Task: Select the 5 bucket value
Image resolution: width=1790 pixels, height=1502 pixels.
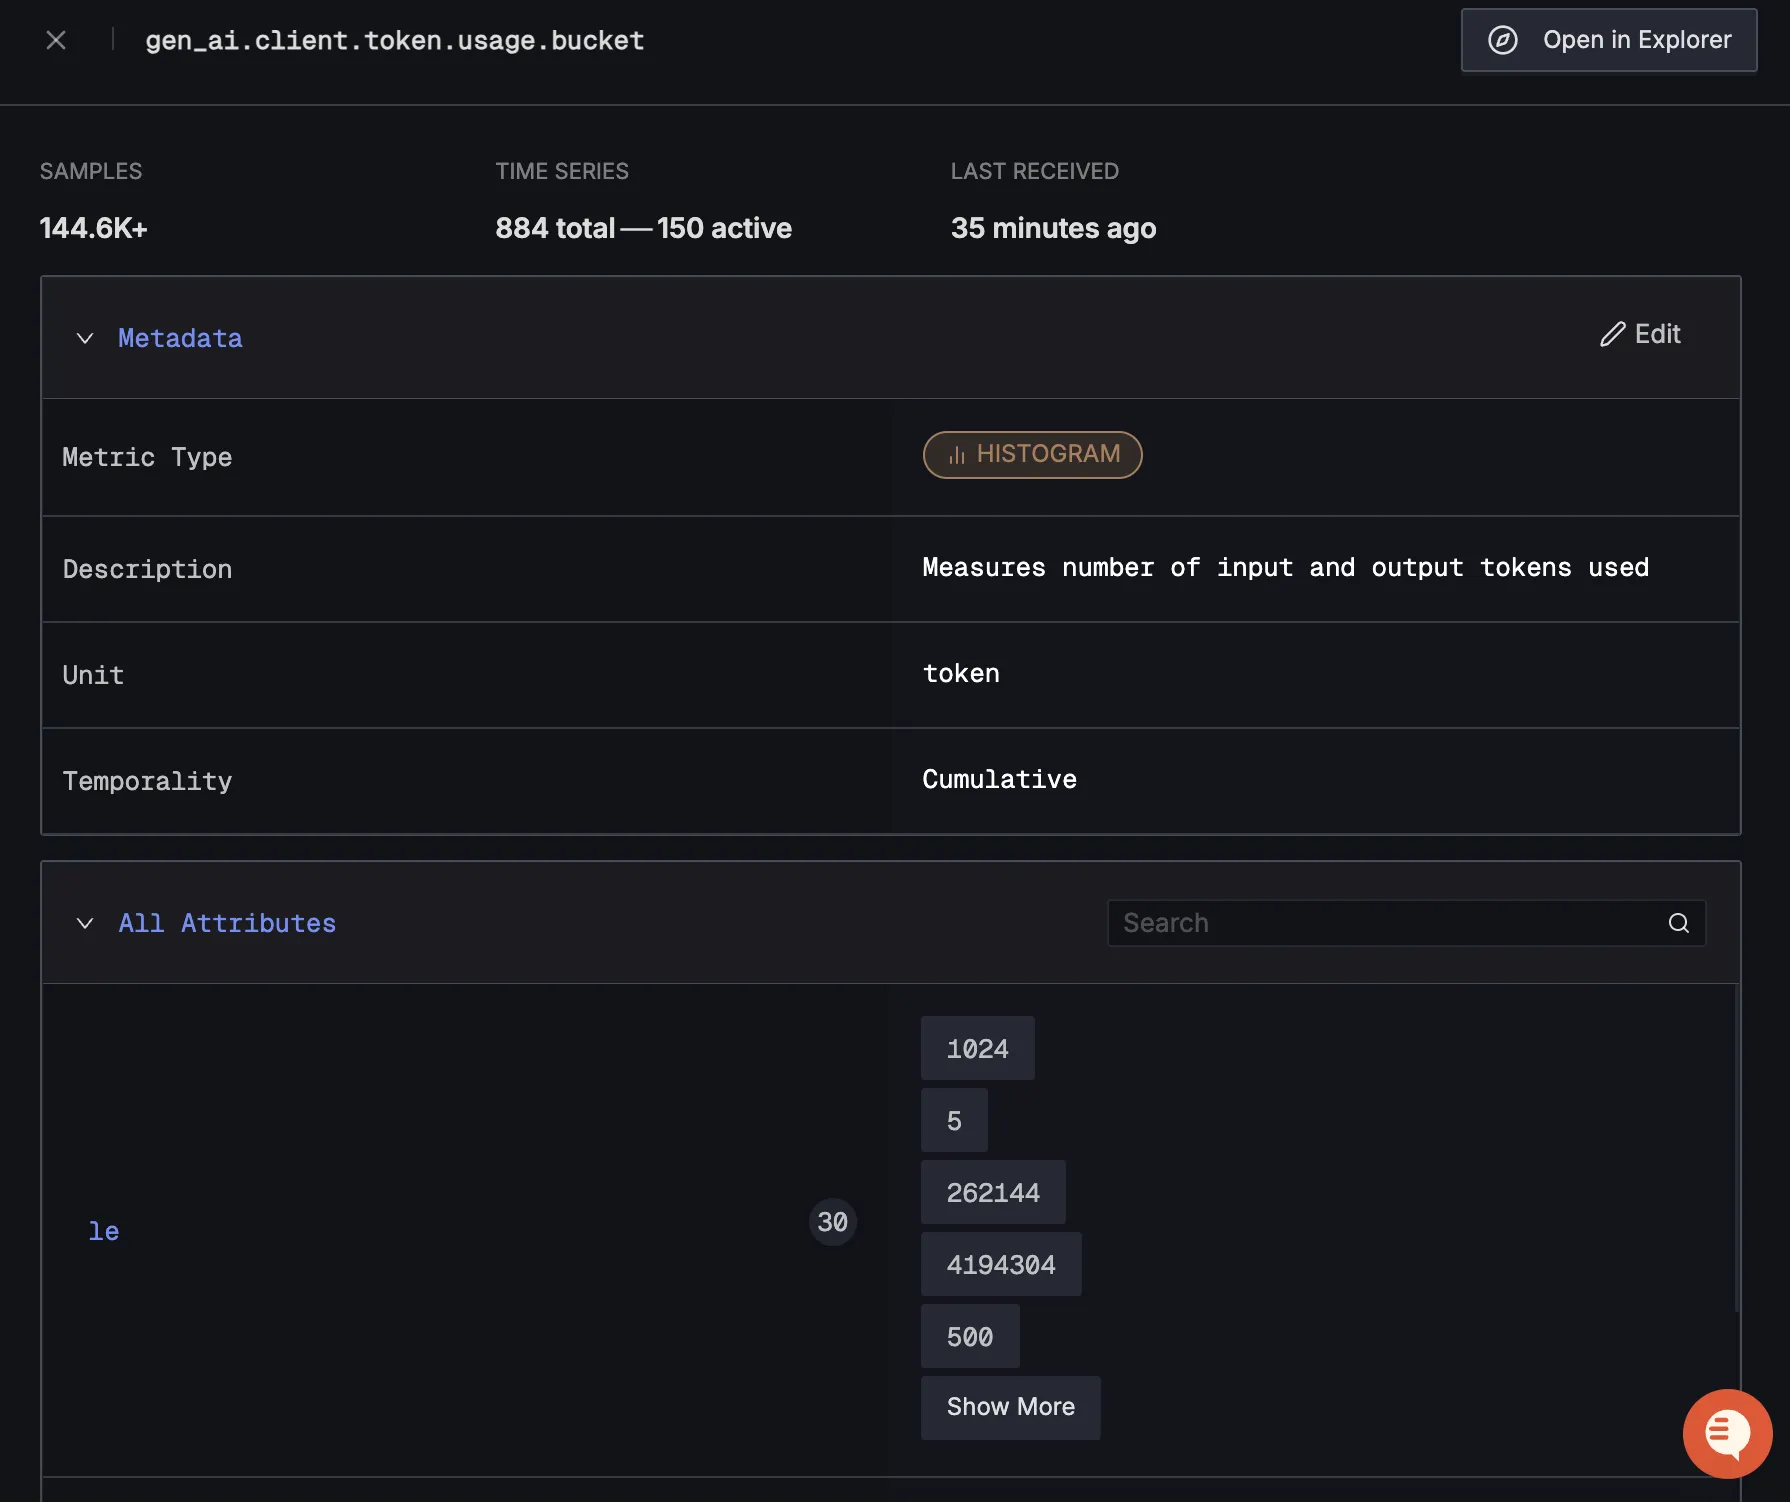Action: 954,1120
